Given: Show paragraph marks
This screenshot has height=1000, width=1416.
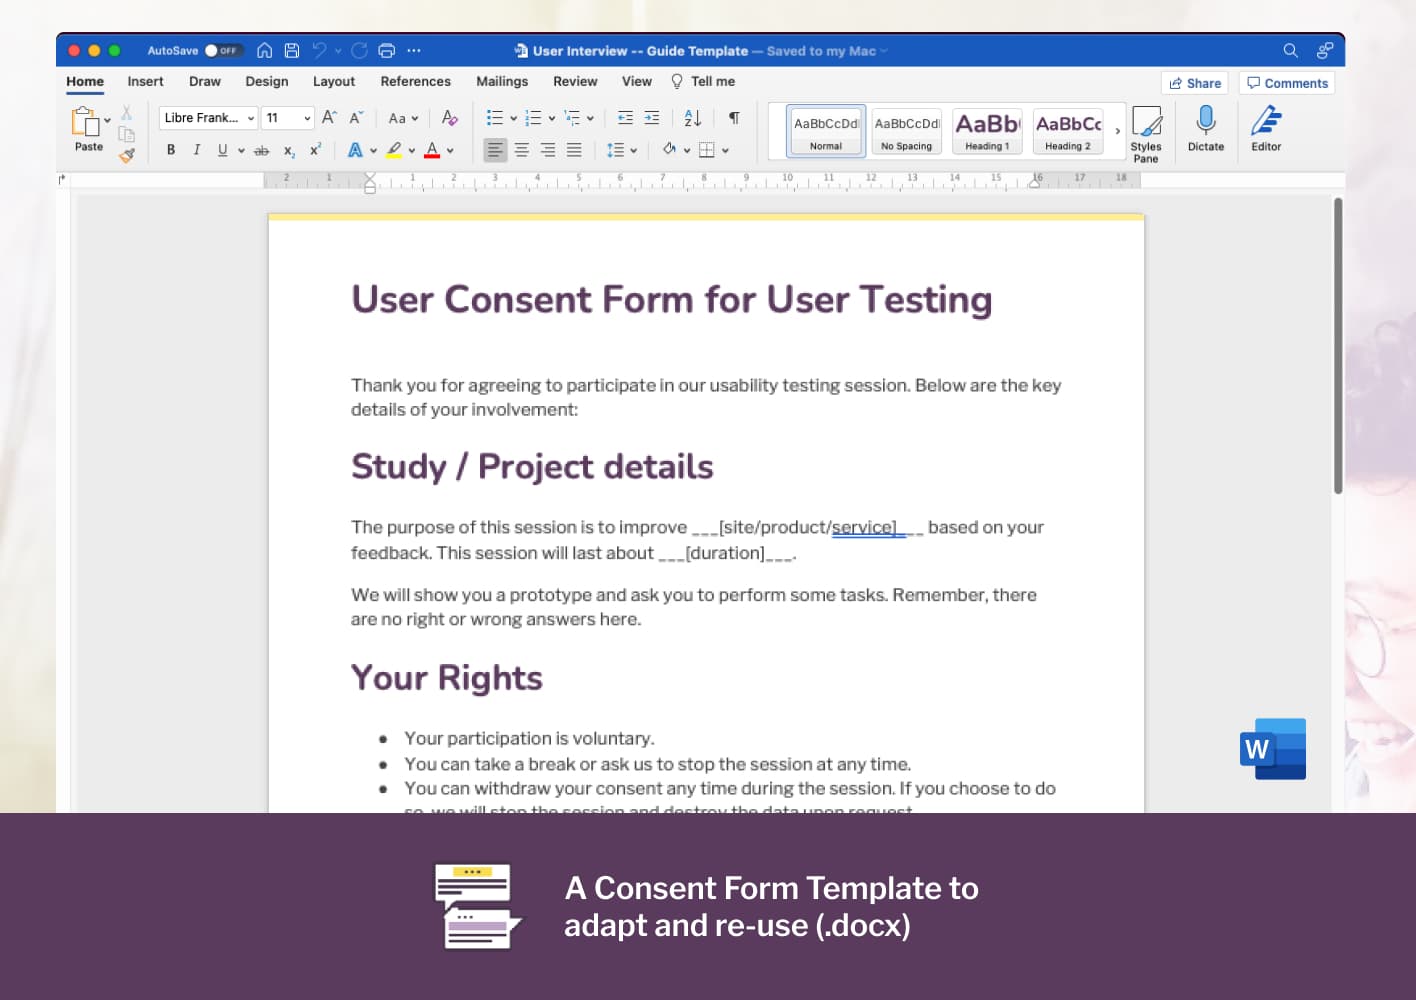Looking at the screenshot, I should point(734,118).
